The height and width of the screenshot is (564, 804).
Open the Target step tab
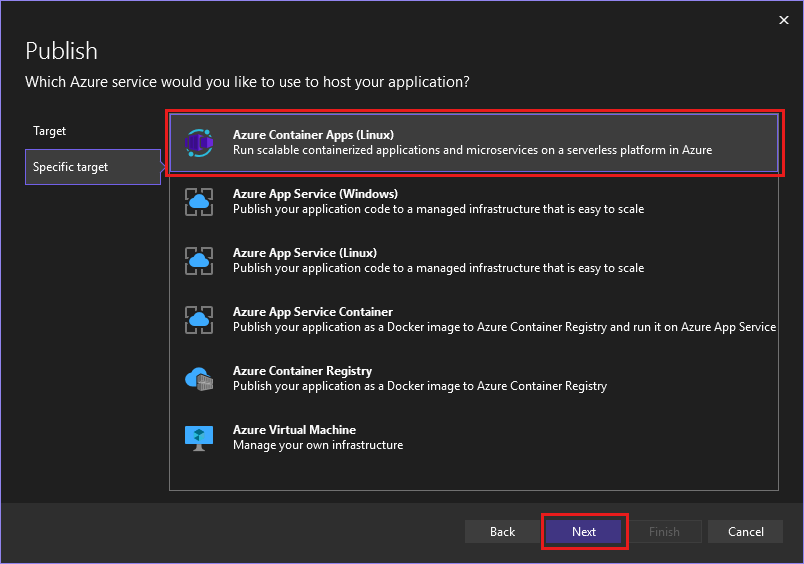click(x=50, y=131)
